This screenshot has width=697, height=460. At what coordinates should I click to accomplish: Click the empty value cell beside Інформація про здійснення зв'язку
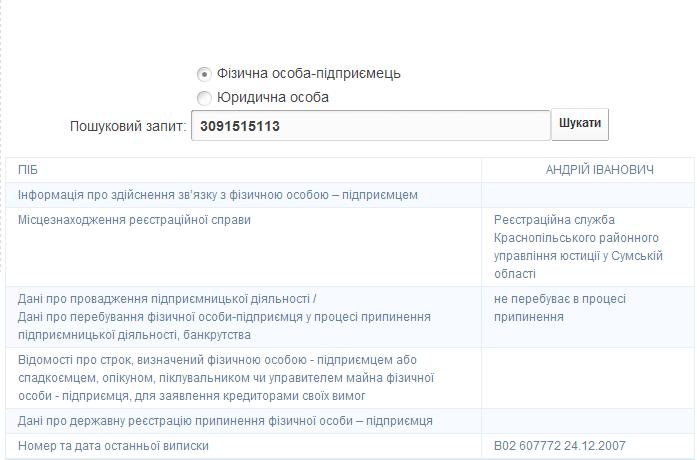coord(587,195)
